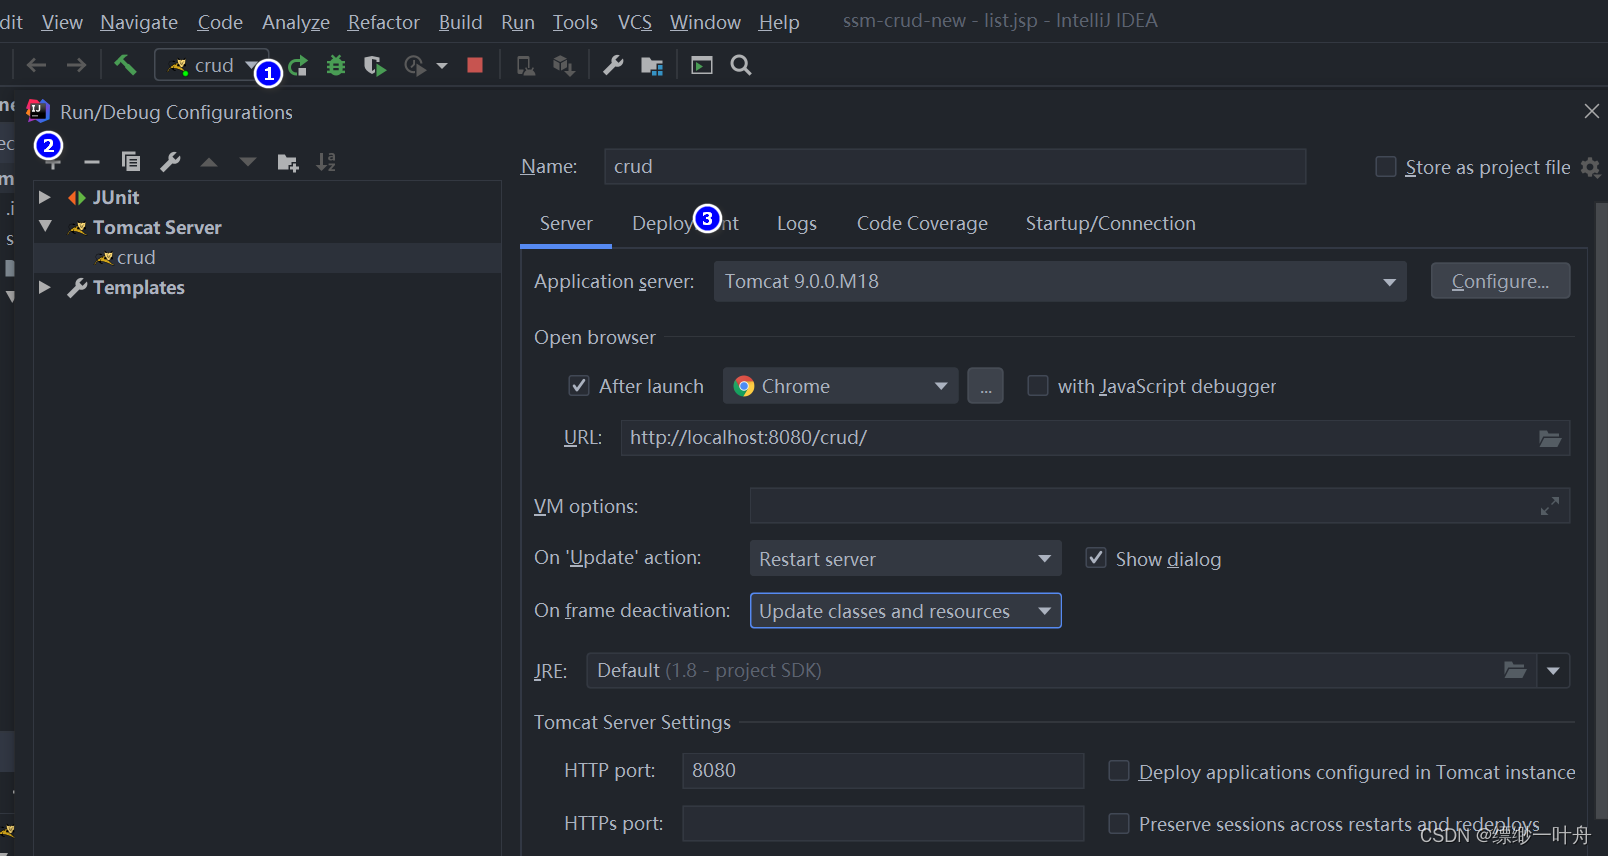Viewport: 1608px width, 856px height.
Task: Open On 'Update' action Restart server dropdown
Action: pyautogui.click(x=905, y=558)
